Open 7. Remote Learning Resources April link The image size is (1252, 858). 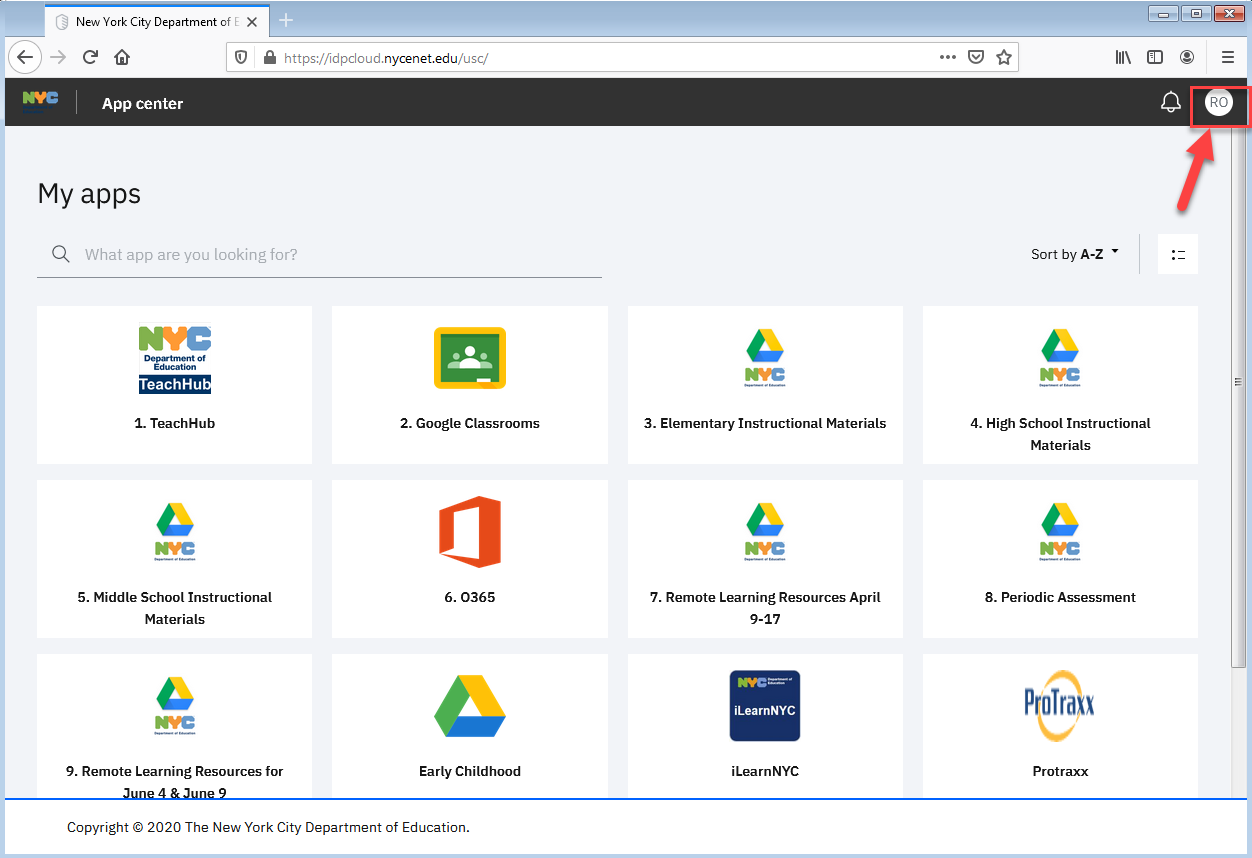765,608
